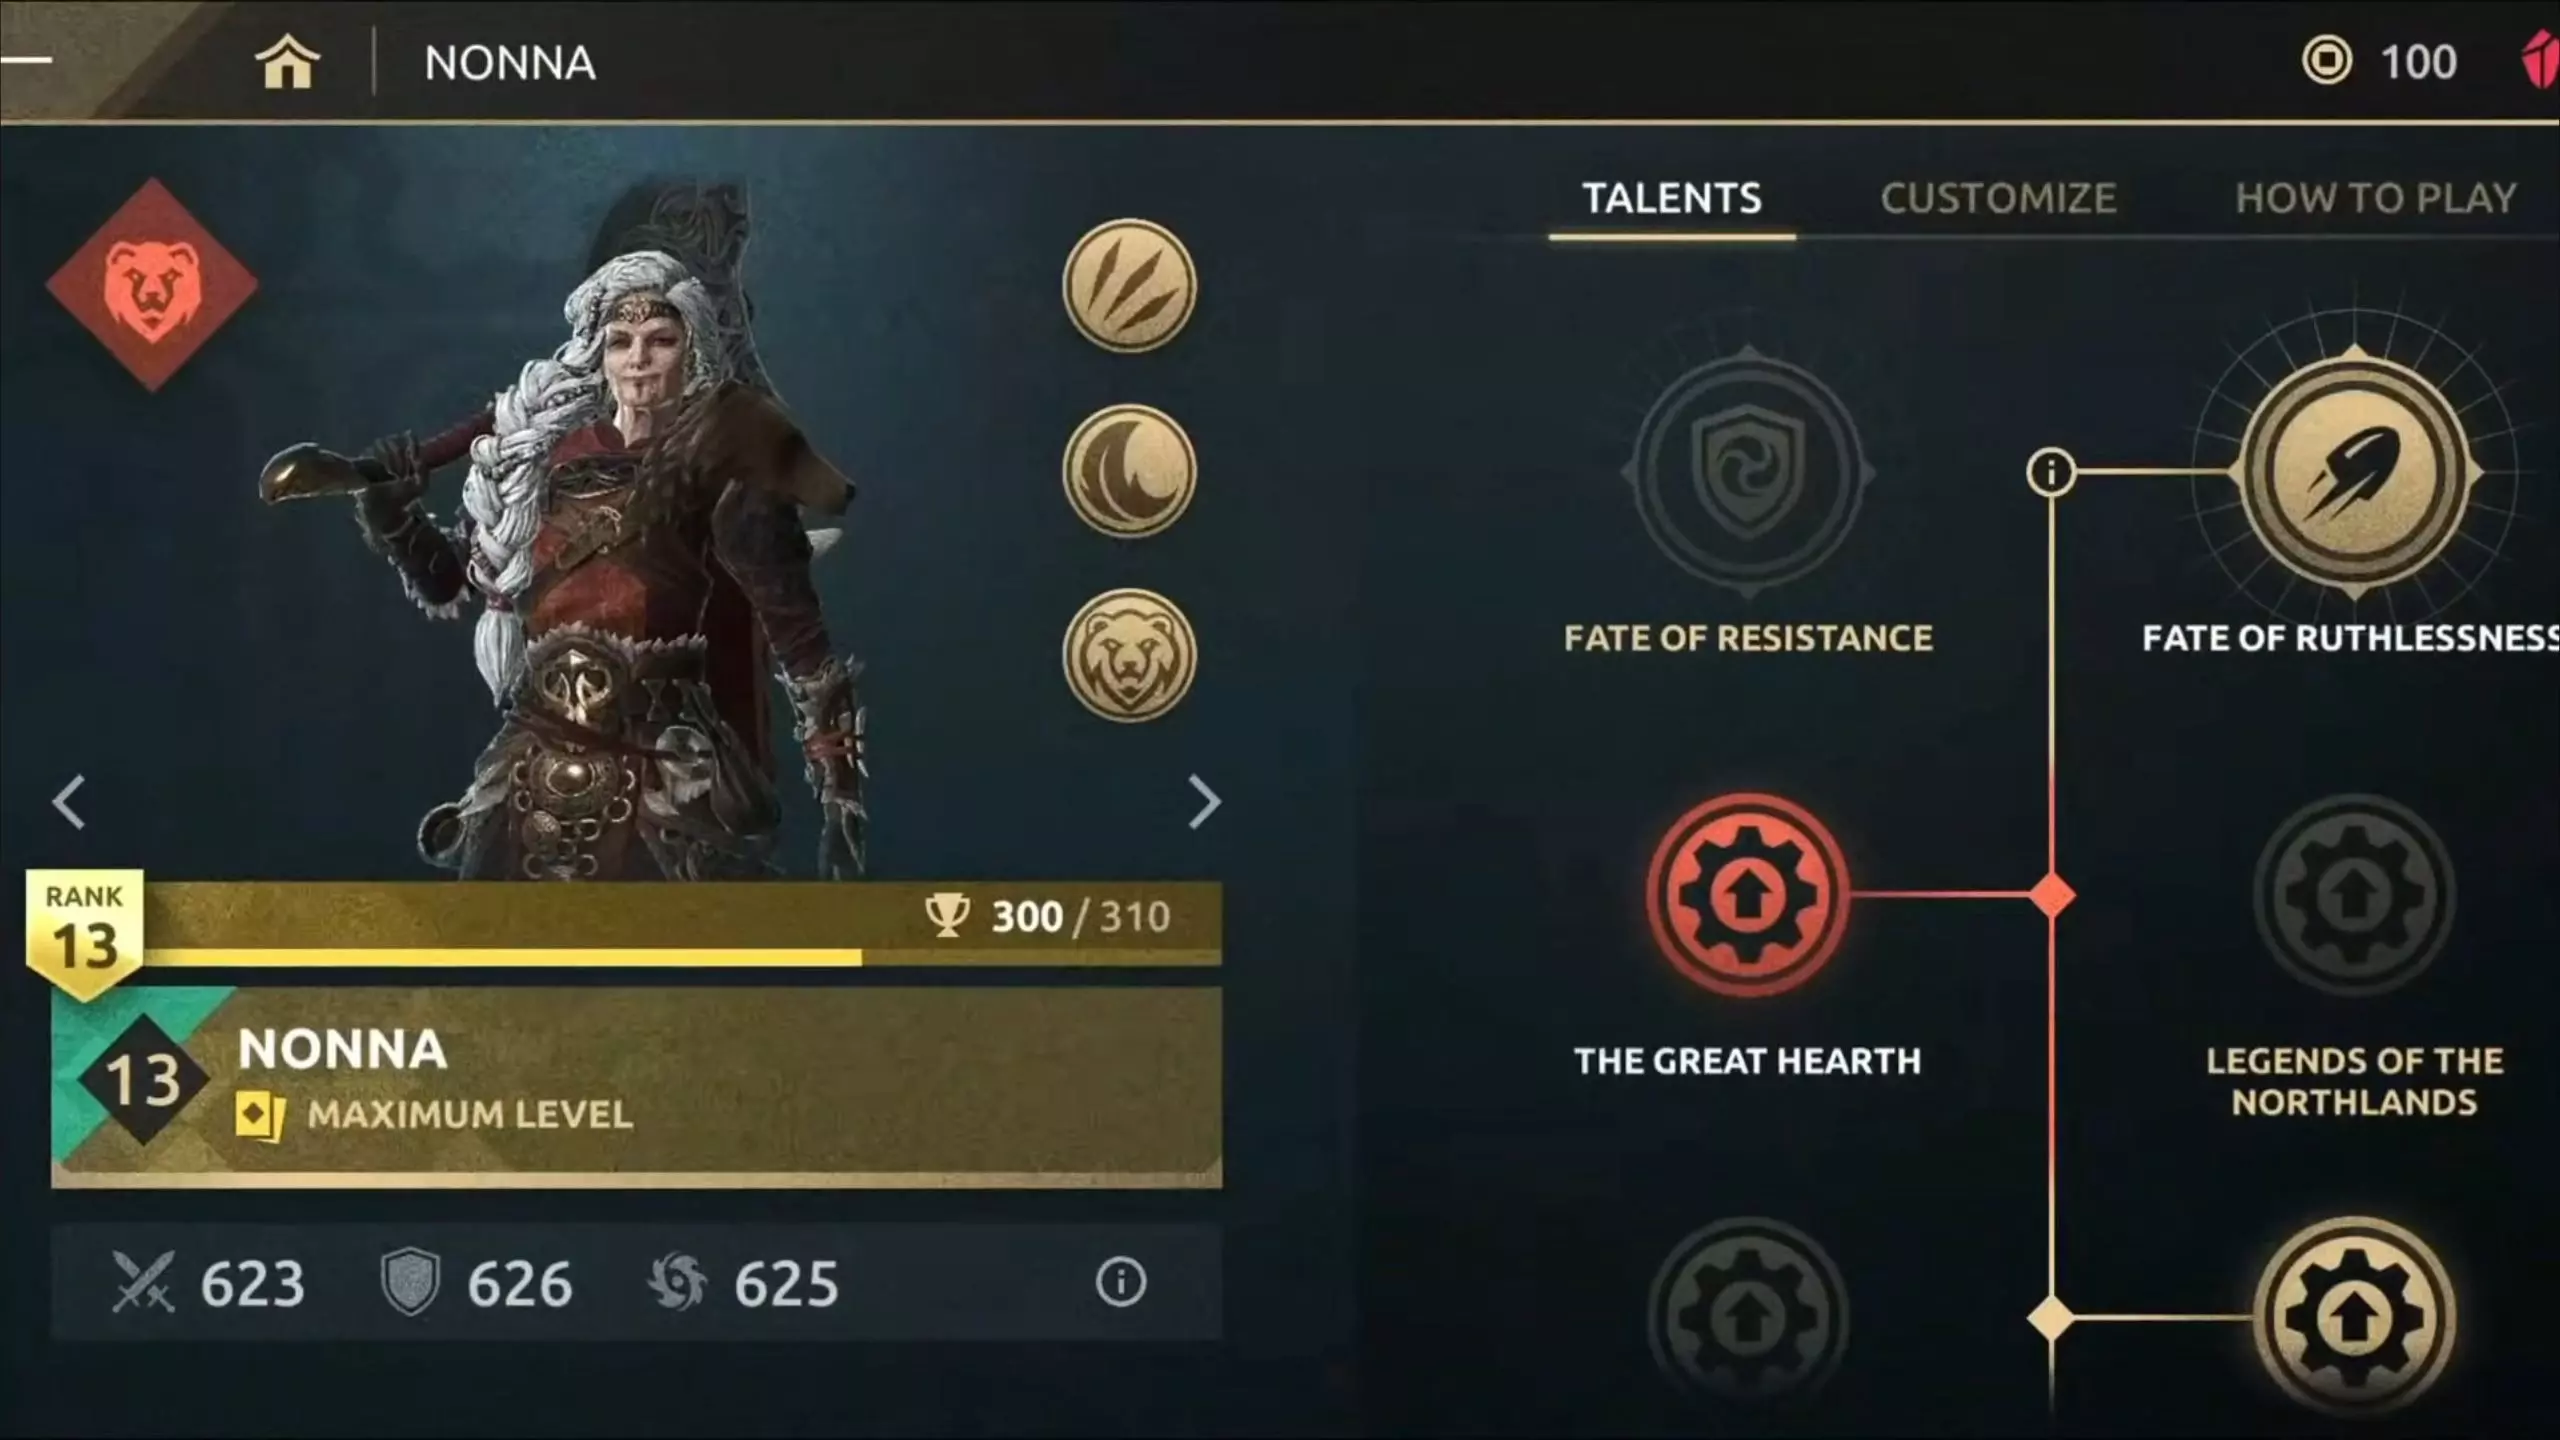The image size is (2560, 1440).
Task: Toggle the Fate of Ruthlessness talent
Action: tap(2355, 472)
